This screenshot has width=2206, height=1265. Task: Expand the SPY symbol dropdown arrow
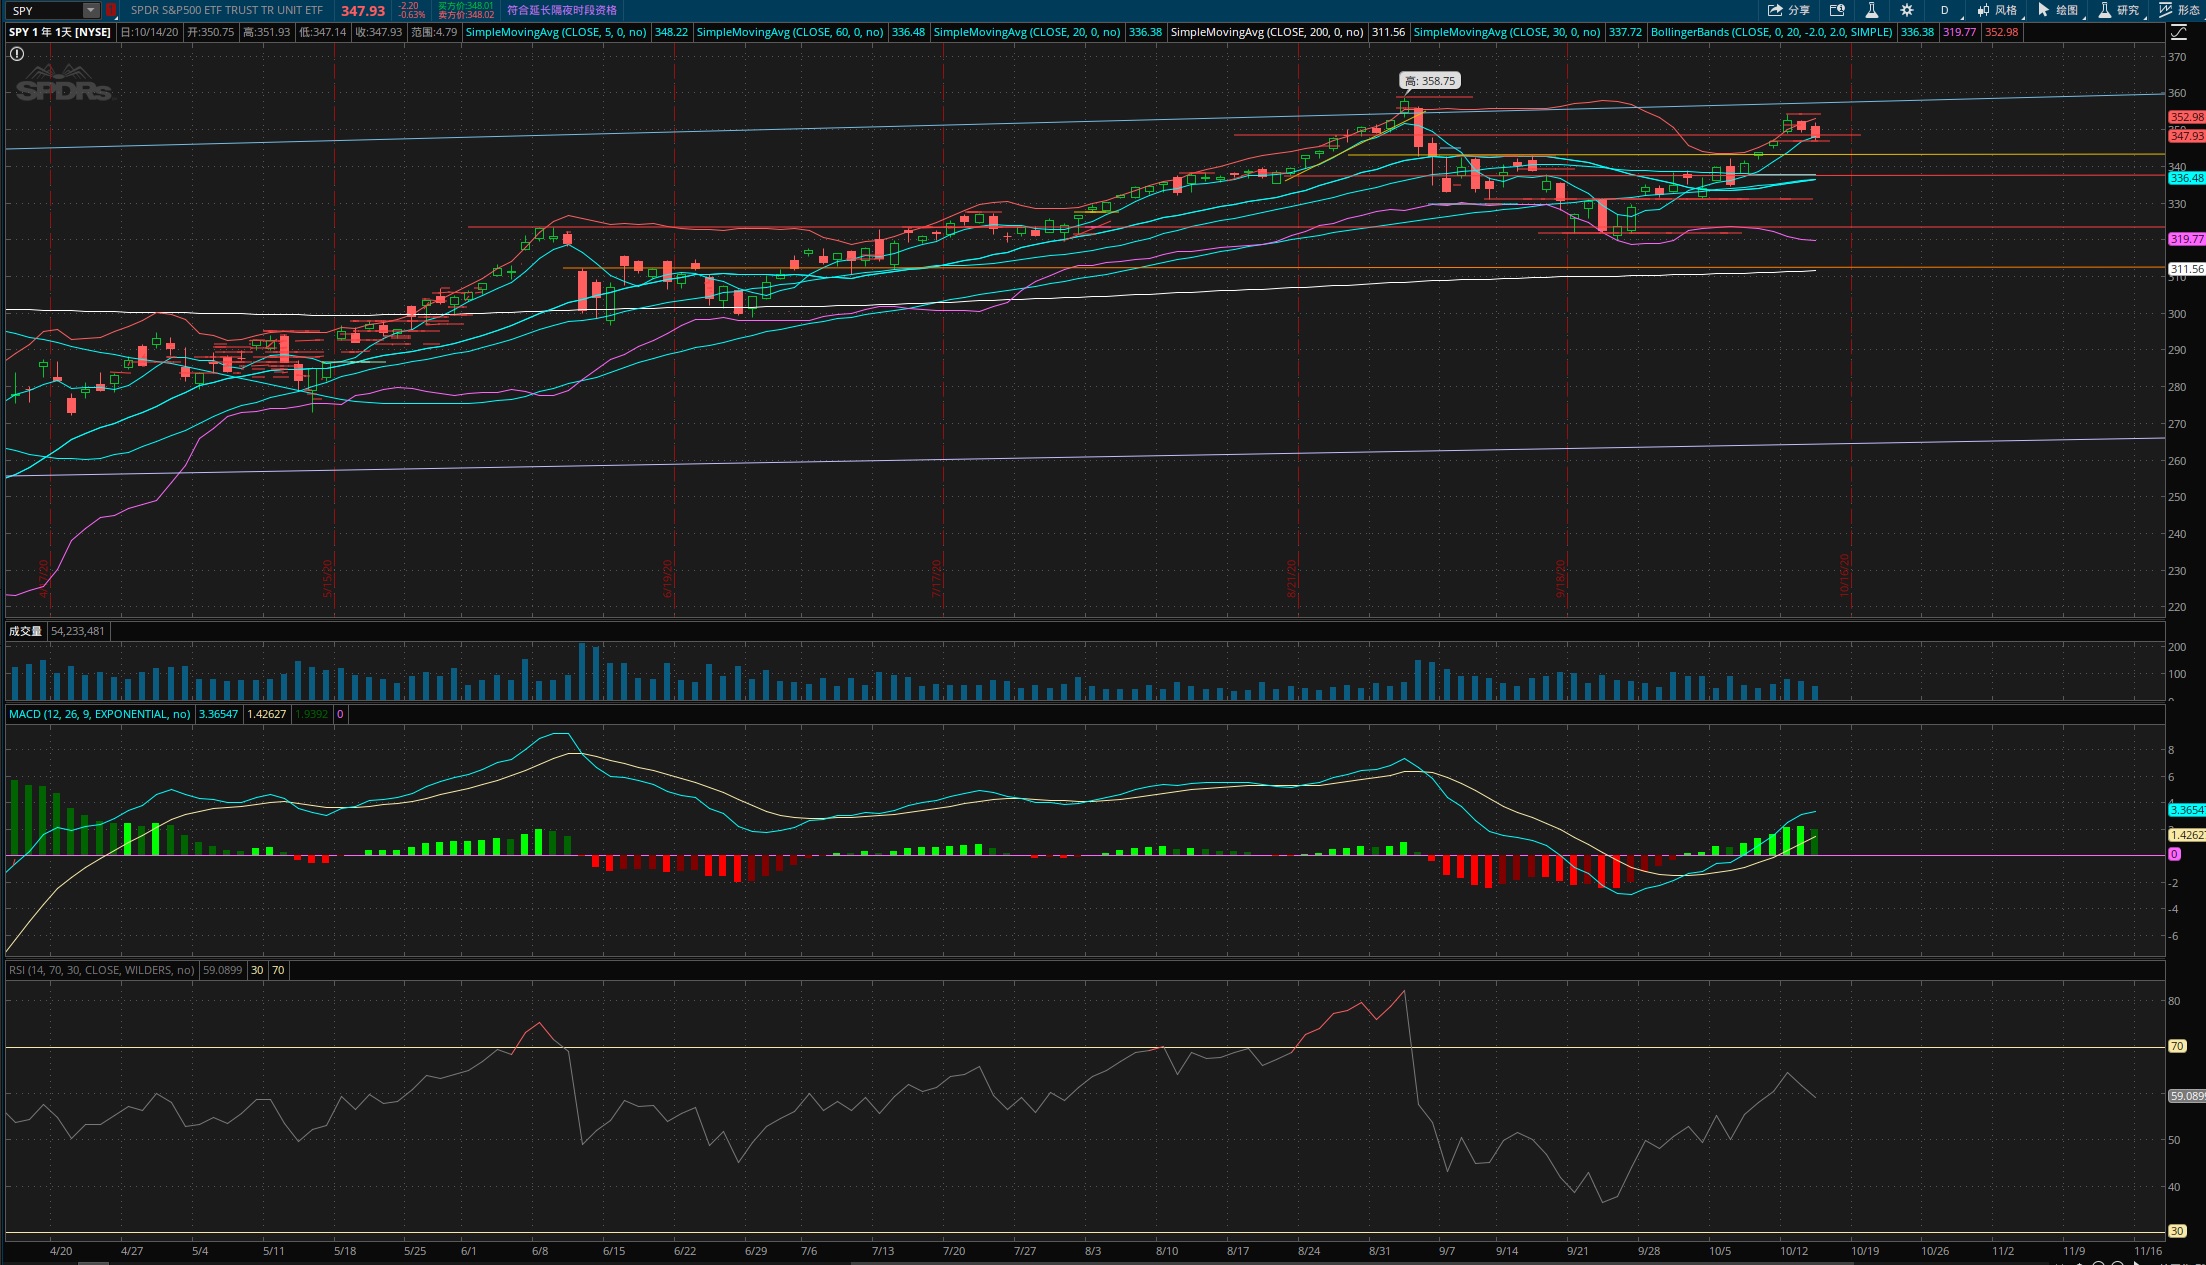(91, 10)
